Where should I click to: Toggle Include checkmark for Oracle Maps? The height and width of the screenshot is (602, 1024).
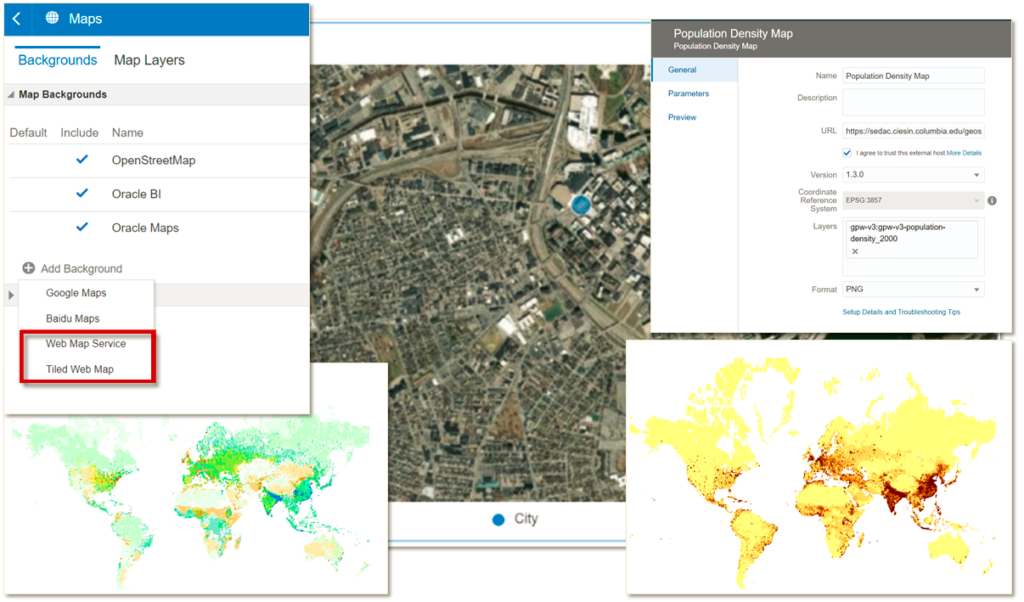82,227
